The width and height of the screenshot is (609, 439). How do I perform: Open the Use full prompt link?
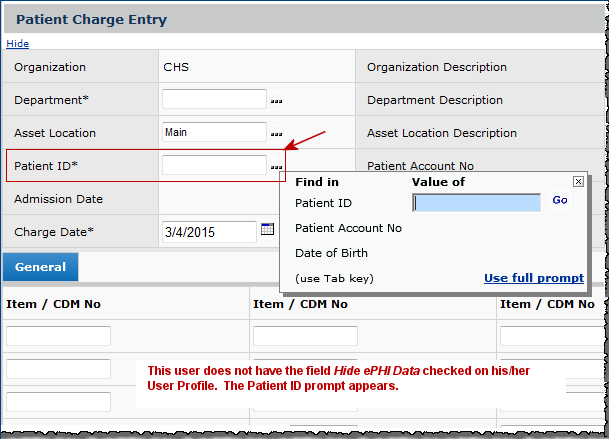[534, 278]
